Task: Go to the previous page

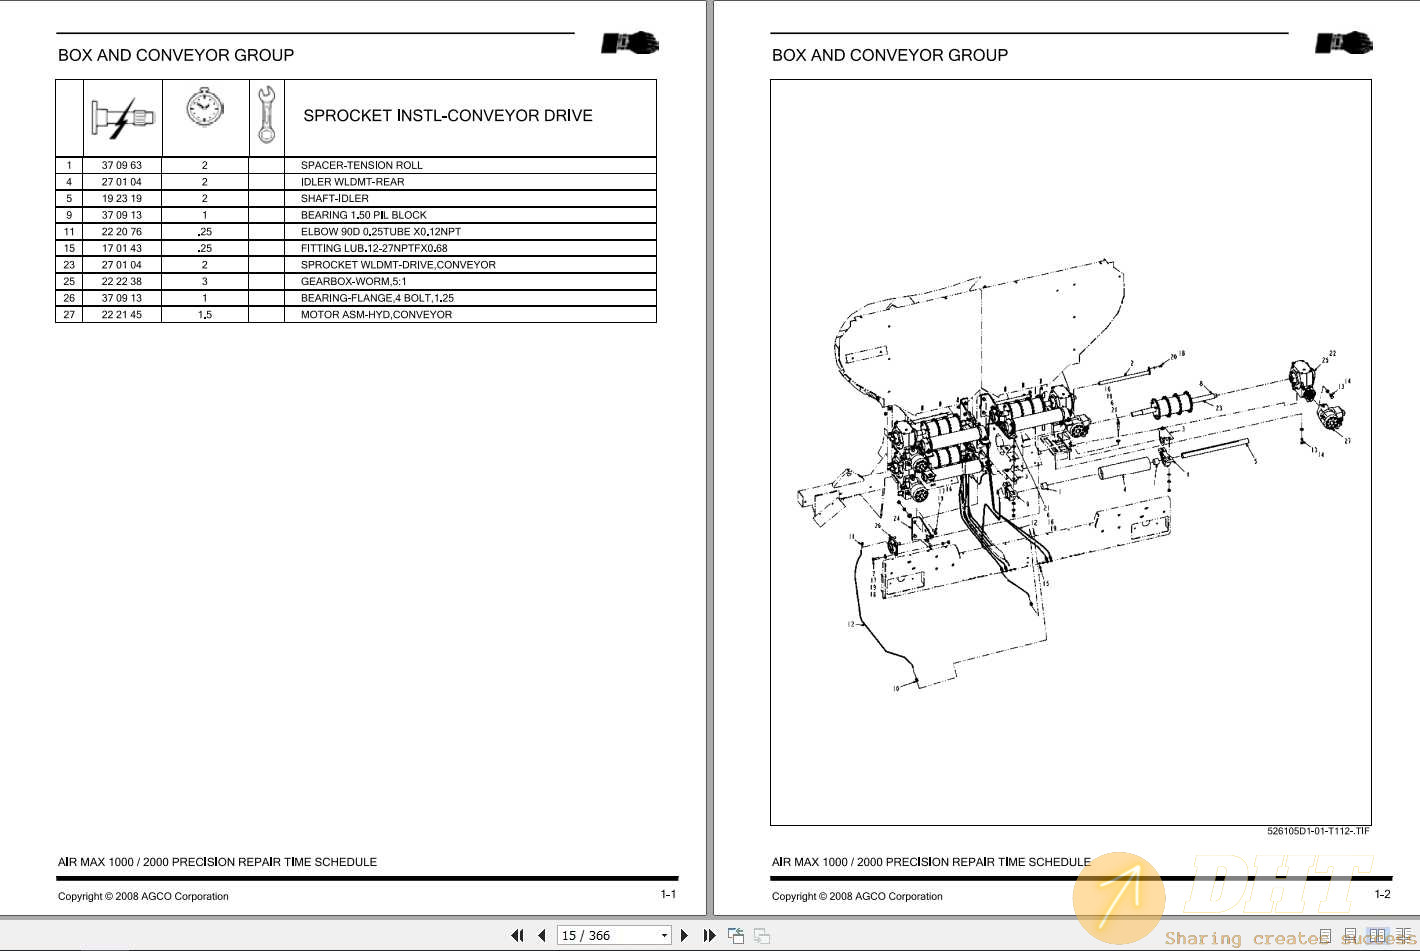Action: click(x=541, y=936)
